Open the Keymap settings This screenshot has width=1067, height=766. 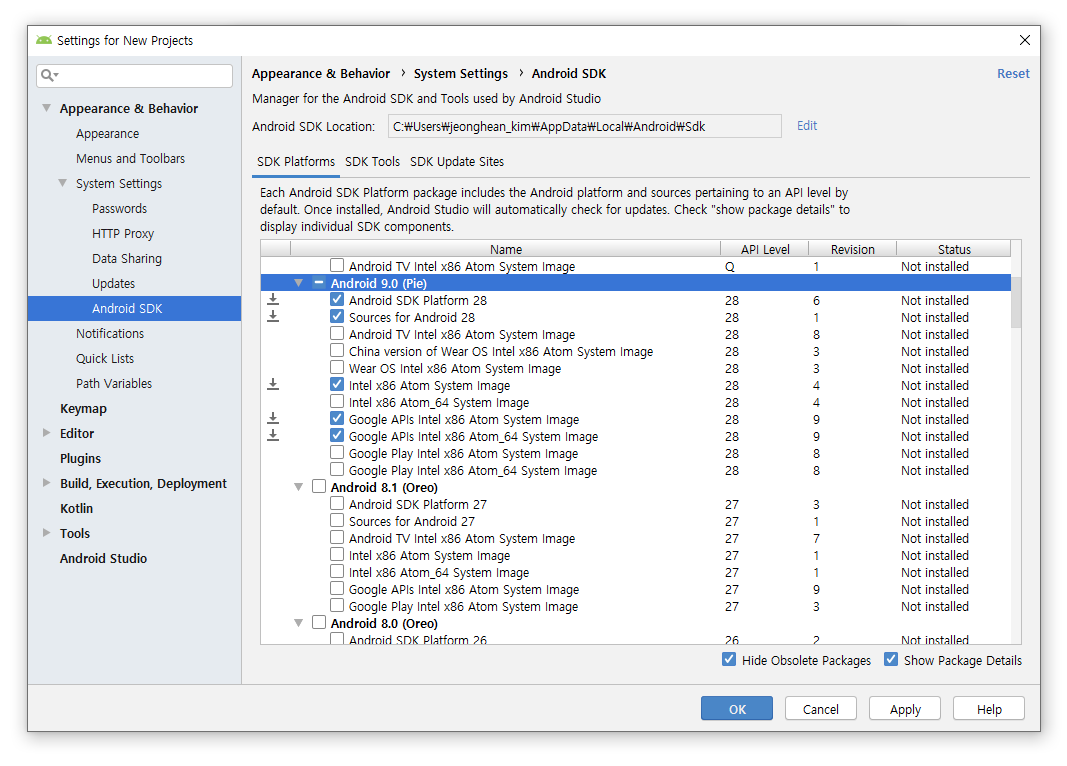tap(83, 408)
